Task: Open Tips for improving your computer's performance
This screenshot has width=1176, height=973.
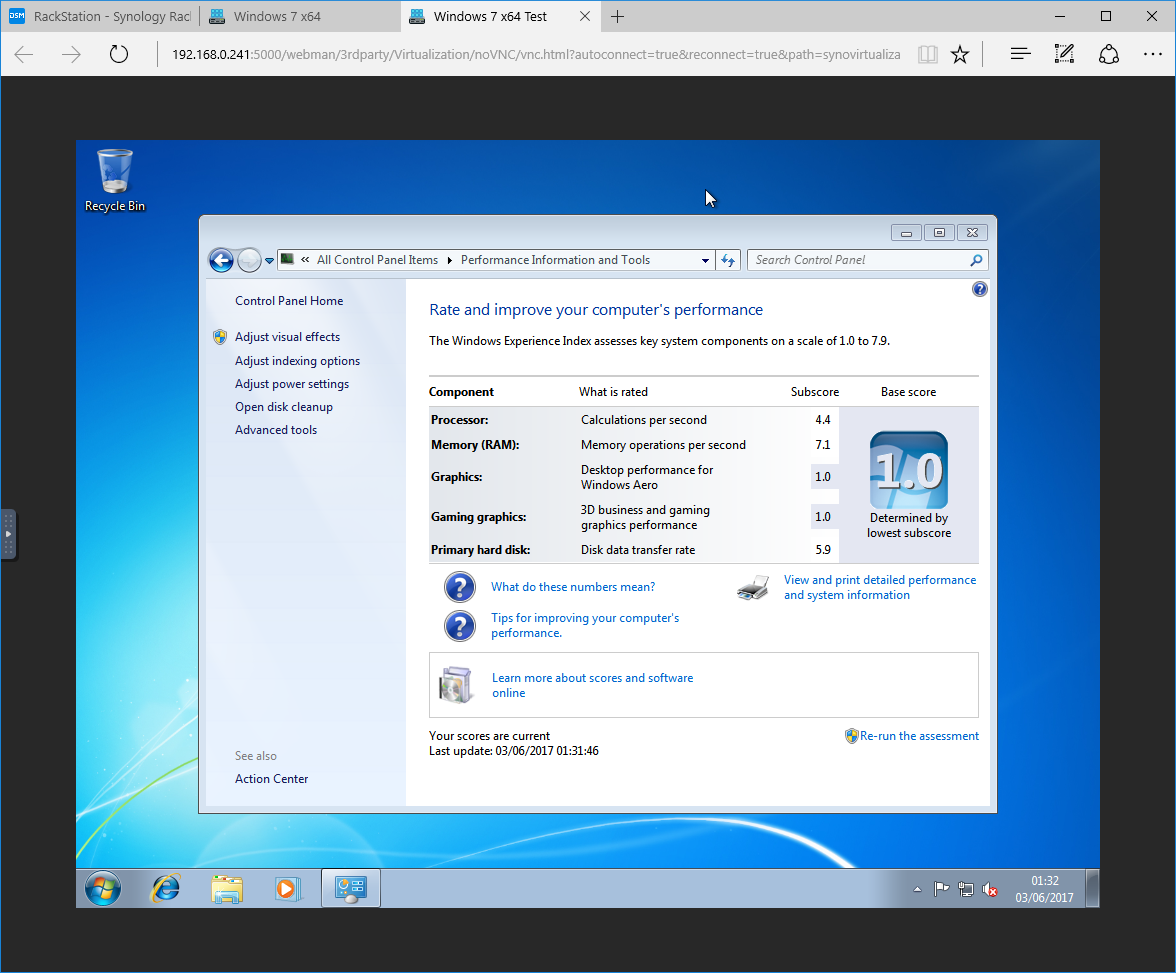Action: coord(585,626)
